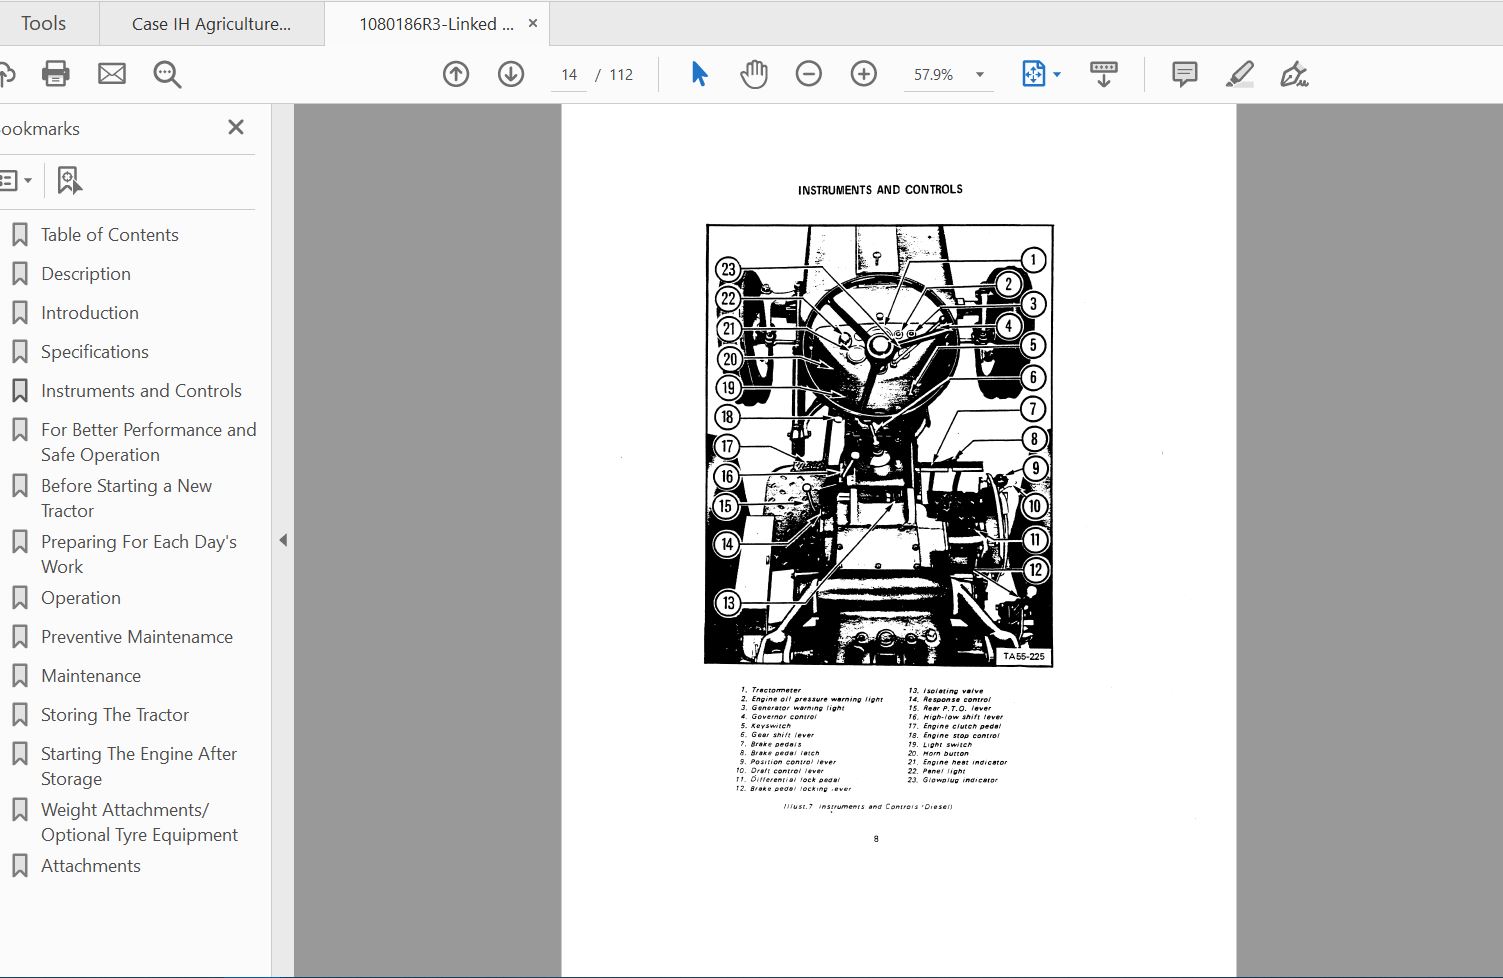Jump to the Description bookmark
This screenshot has width=1503, height=978.
86,274
